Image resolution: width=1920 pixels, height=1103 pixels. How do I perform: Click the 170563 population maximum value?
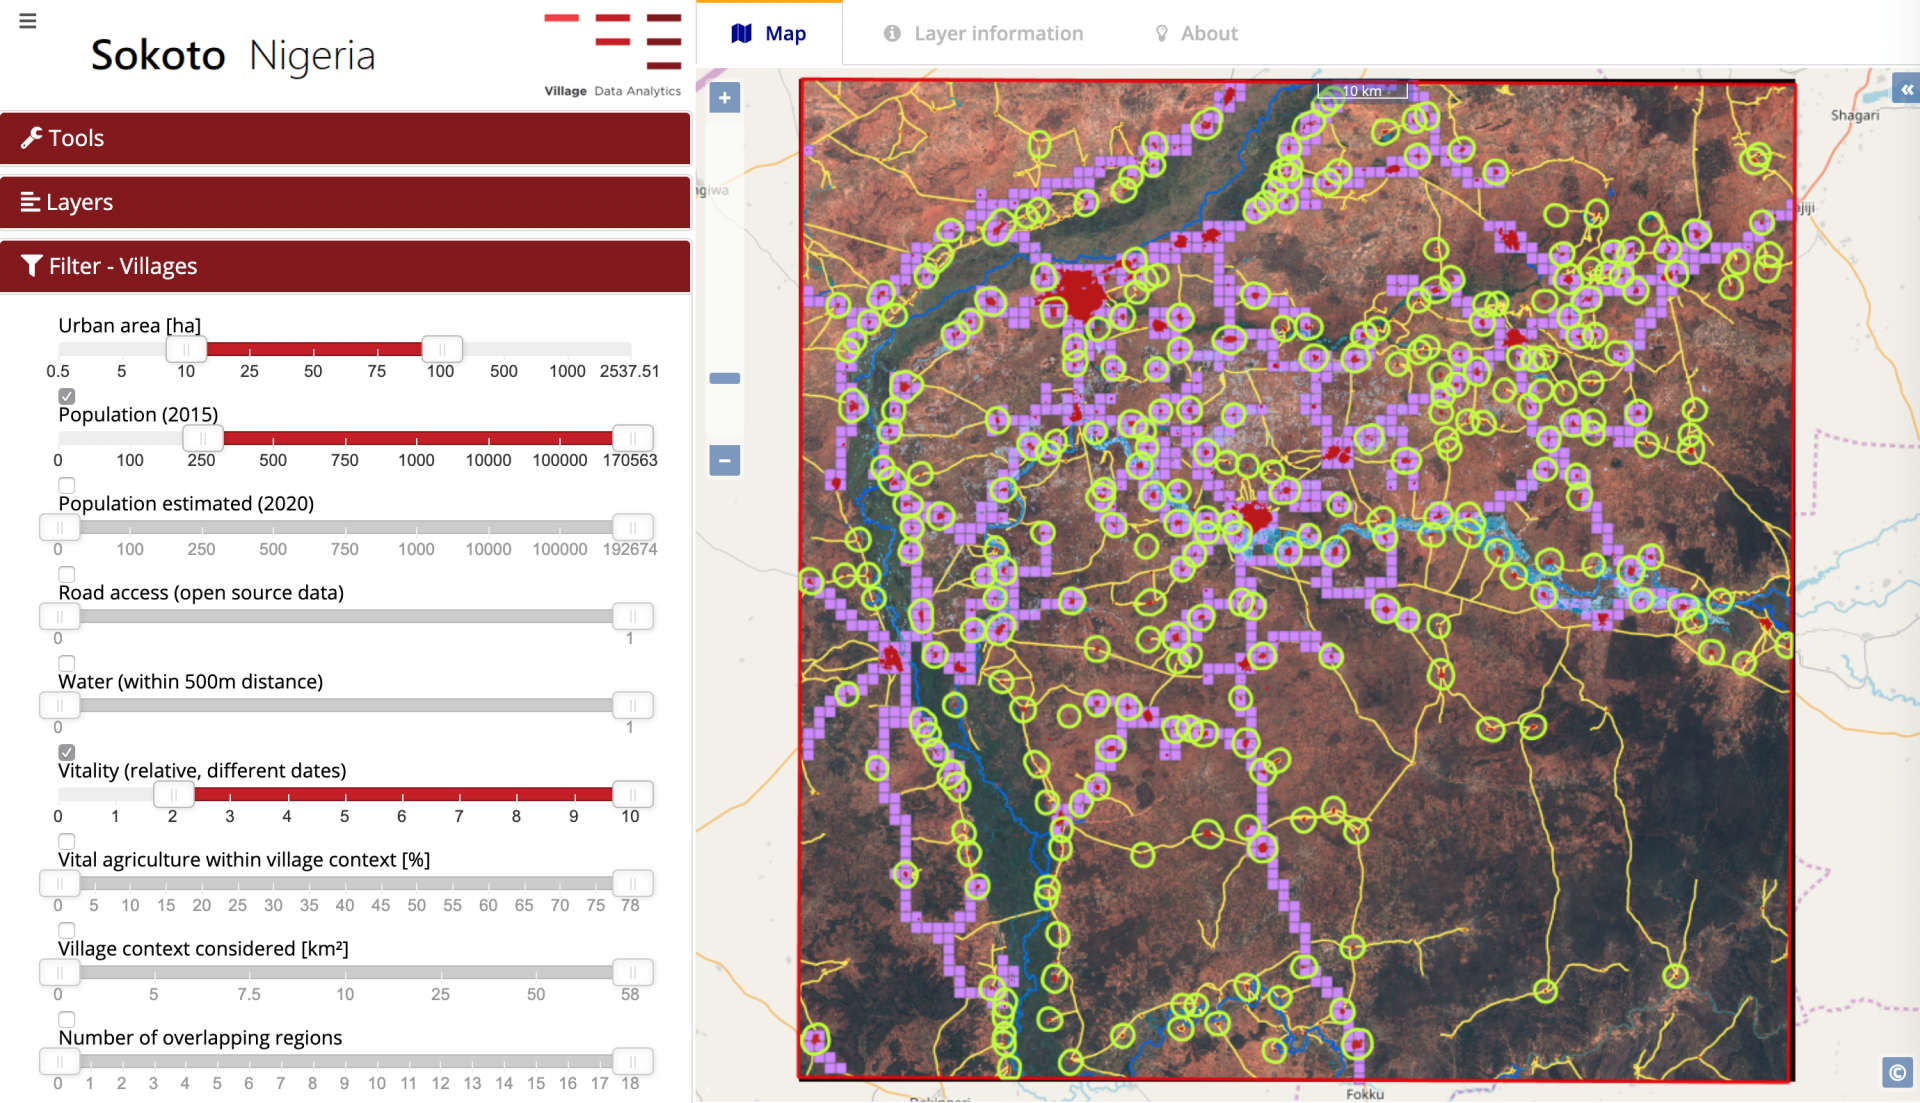click(x=630, y=460)
